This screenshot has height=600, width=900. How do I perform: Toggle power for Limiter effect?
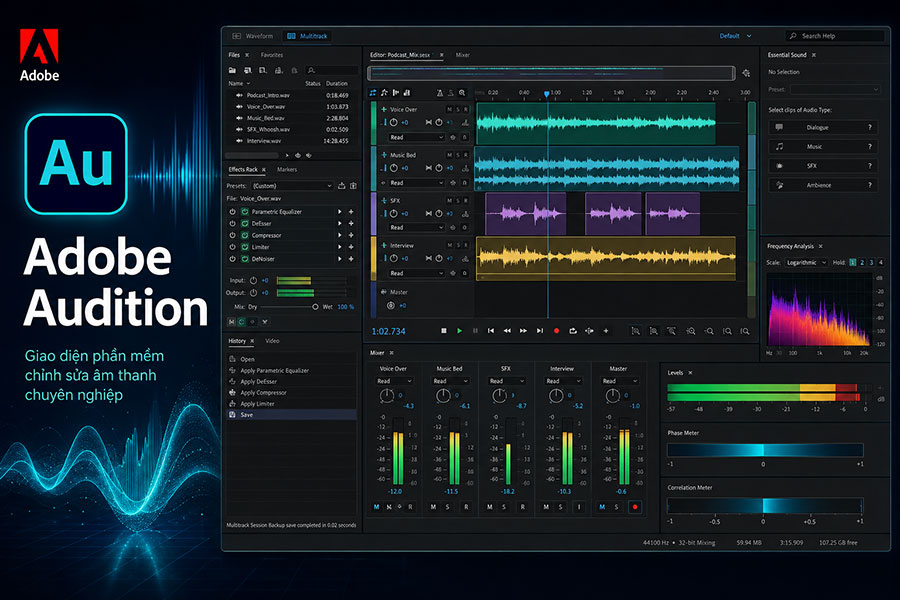[x=232, y=247]
